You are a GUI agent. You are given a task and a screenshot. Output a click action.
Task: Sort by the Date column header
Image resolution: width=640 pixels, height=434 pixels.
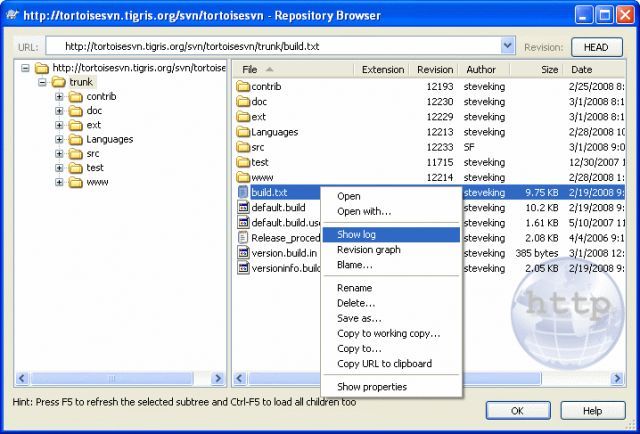pyautogui.click(x=594, y=70)
